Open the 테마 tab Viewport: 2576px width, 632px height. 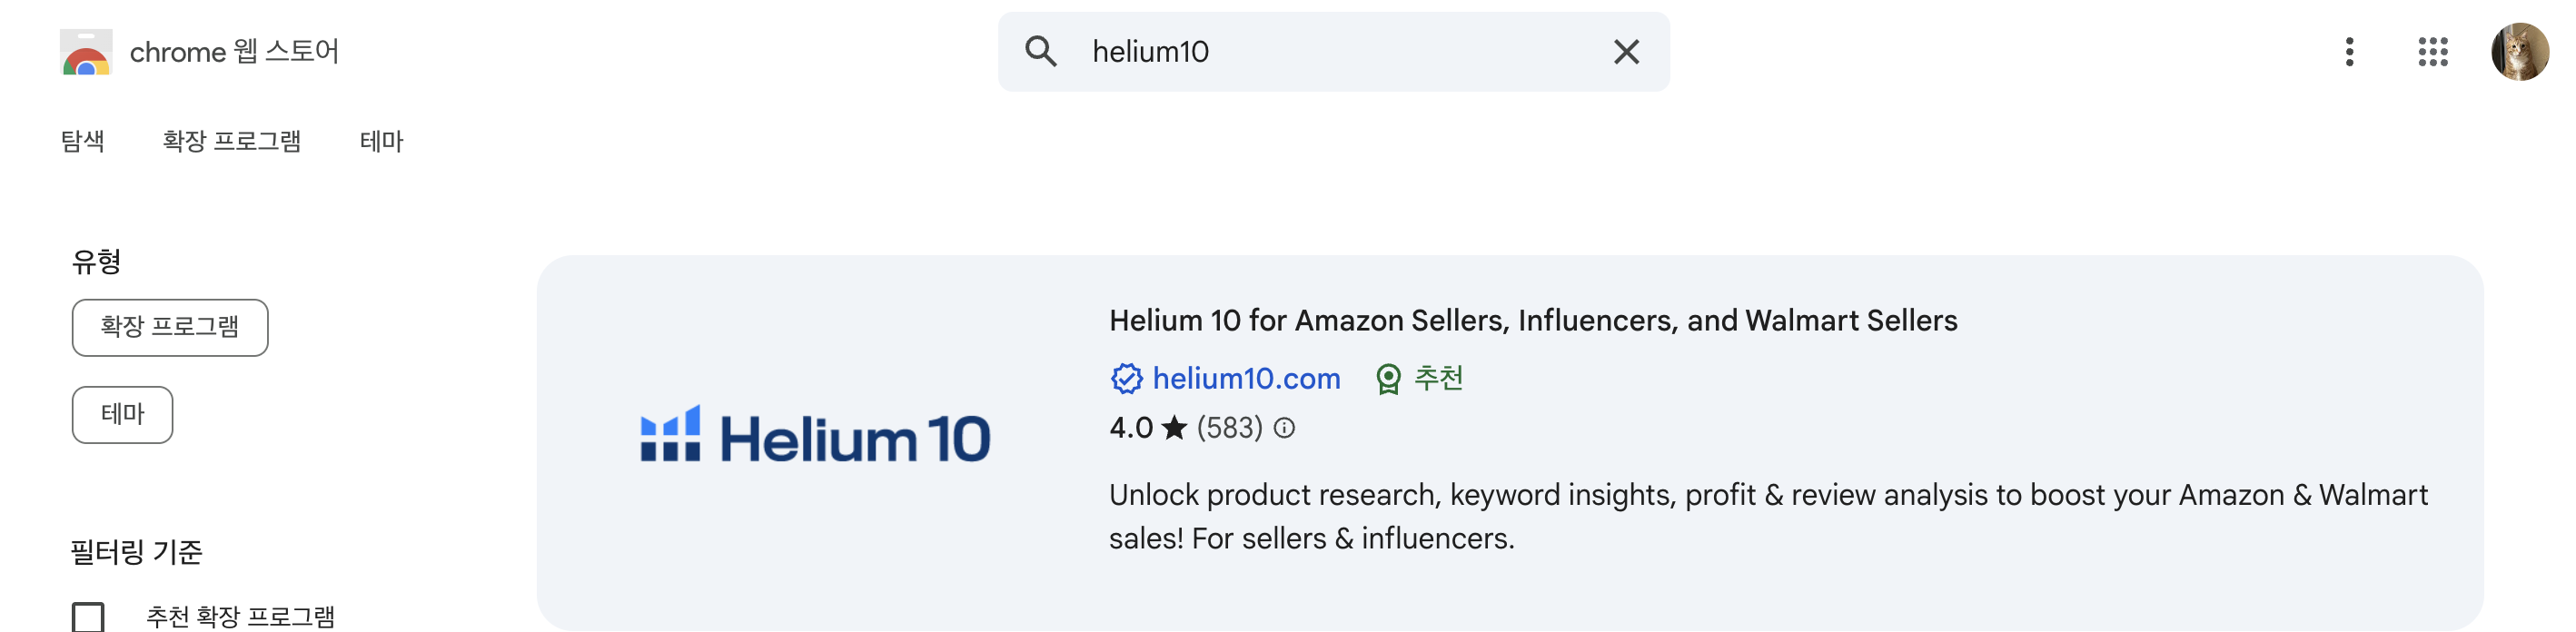pyautogui.click(x=380, y=141)
